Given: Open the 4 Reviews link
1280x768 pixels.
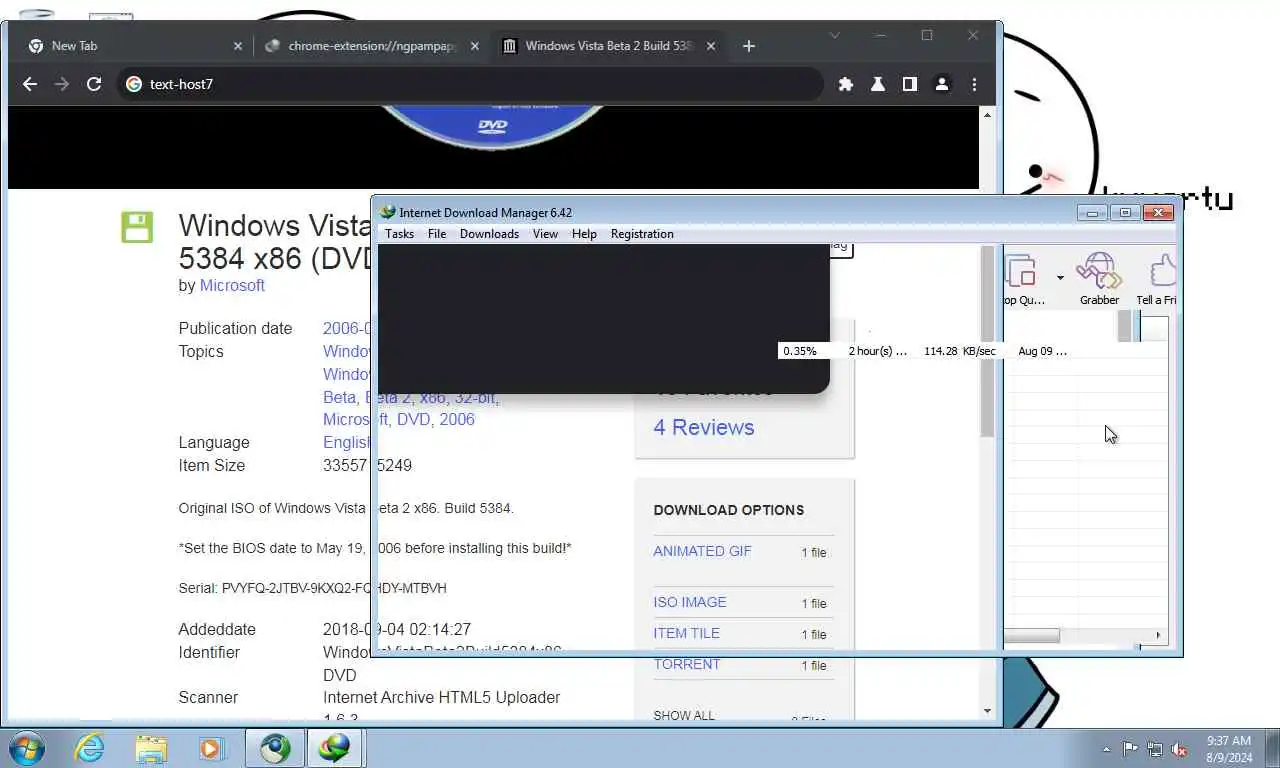Looking at the screenshot, I should tap(704, 428).
